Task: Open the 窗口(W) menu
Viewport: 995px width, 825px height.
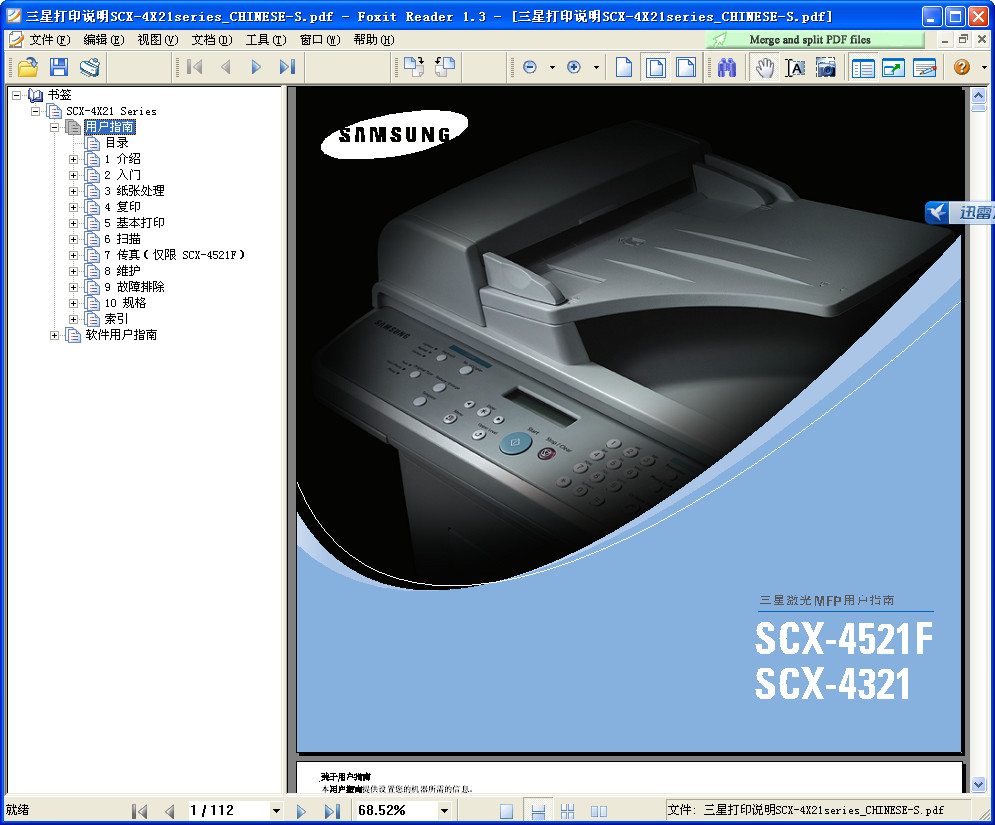Action: [x=320, y=40]
